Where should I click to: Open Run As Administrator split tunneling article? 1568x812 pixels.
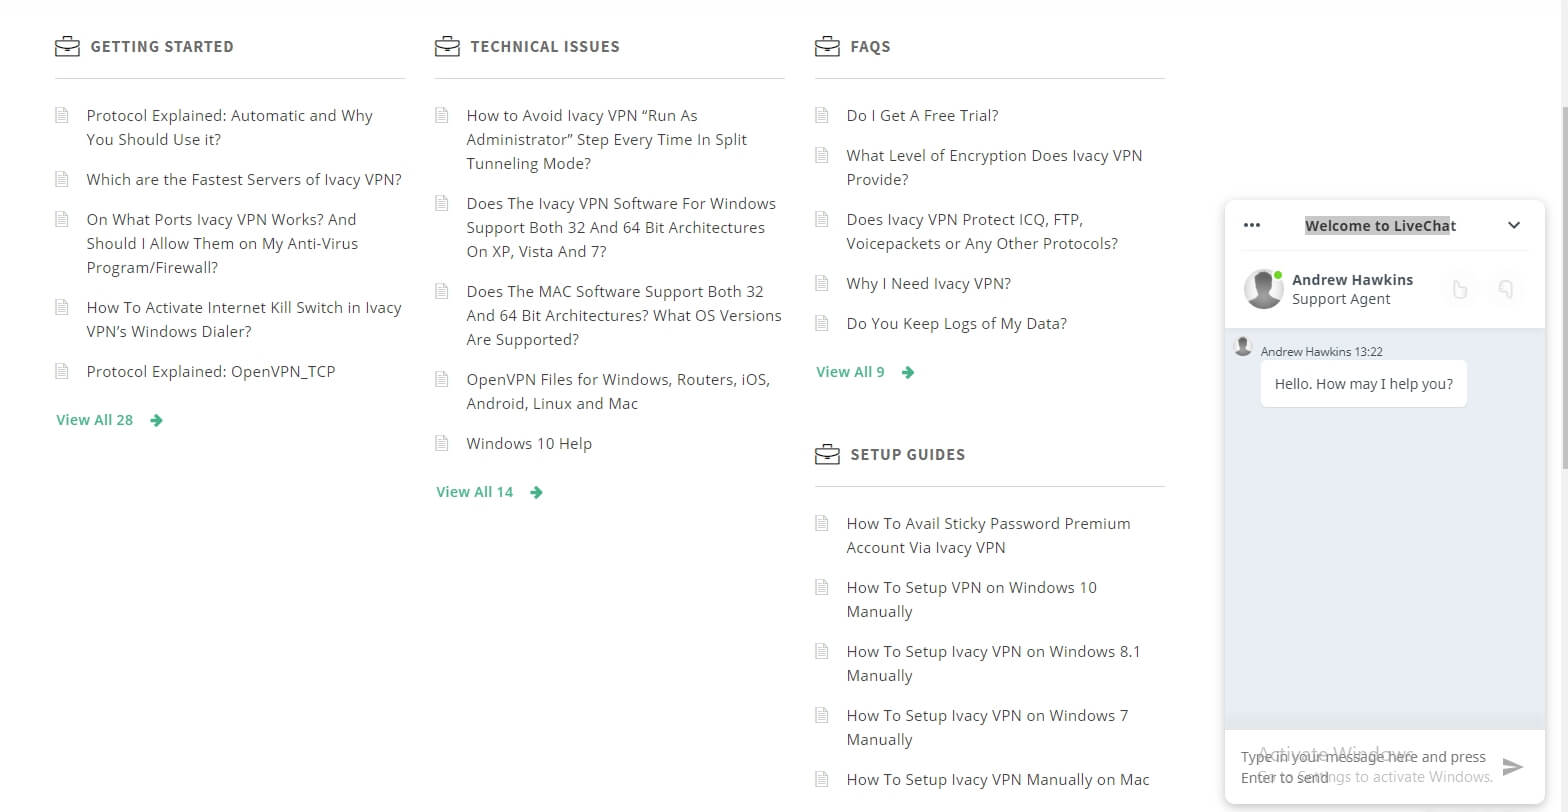606,139
